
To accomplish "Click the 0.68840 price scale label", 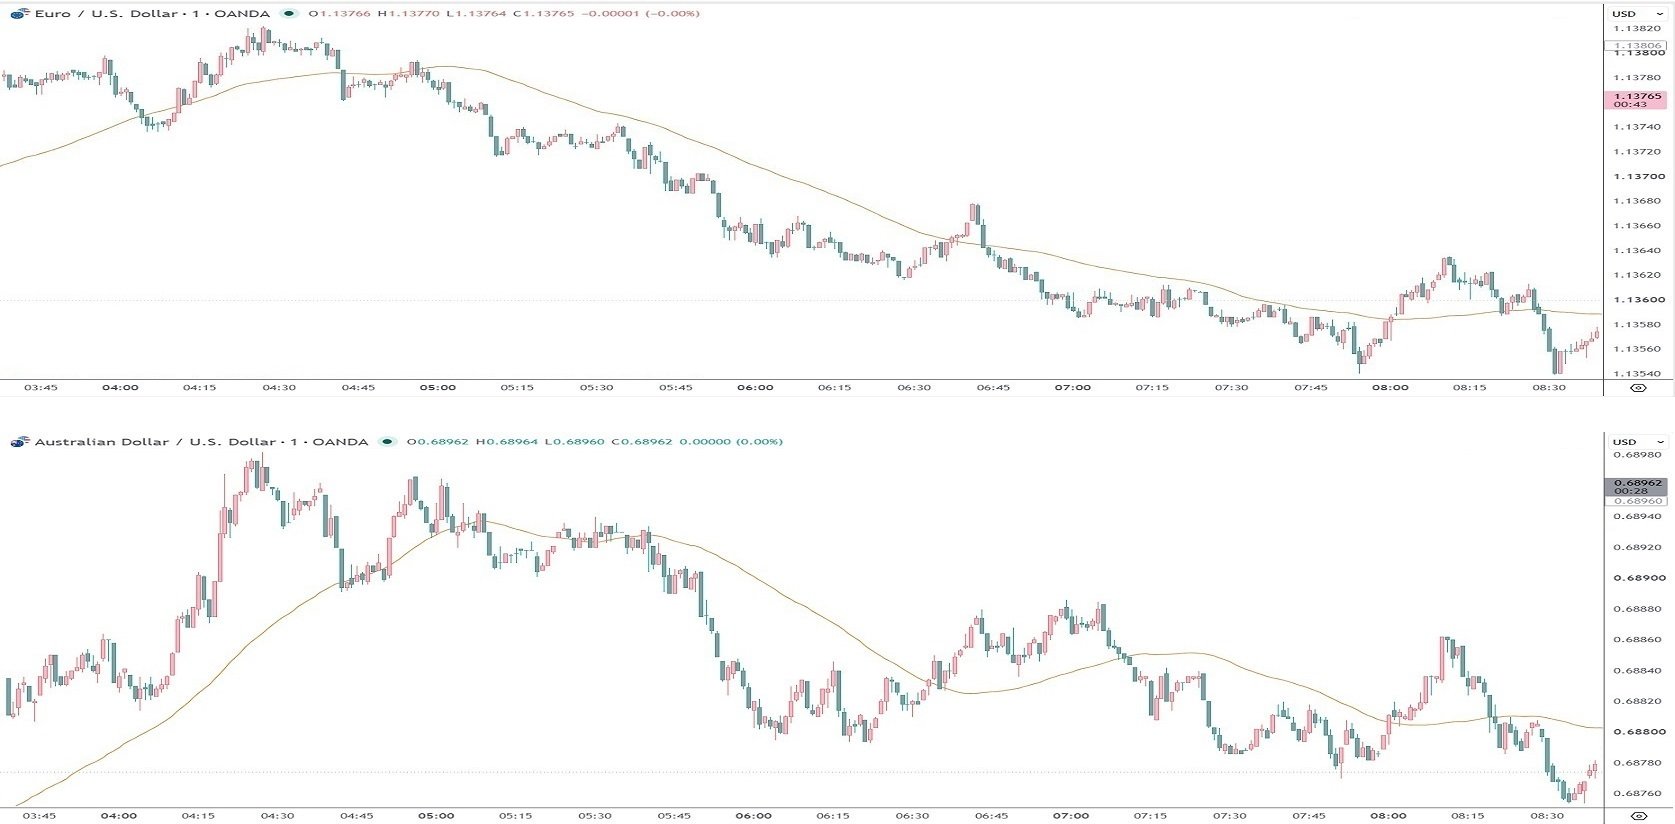I will pyautogui.click(x=1637, y=671).
